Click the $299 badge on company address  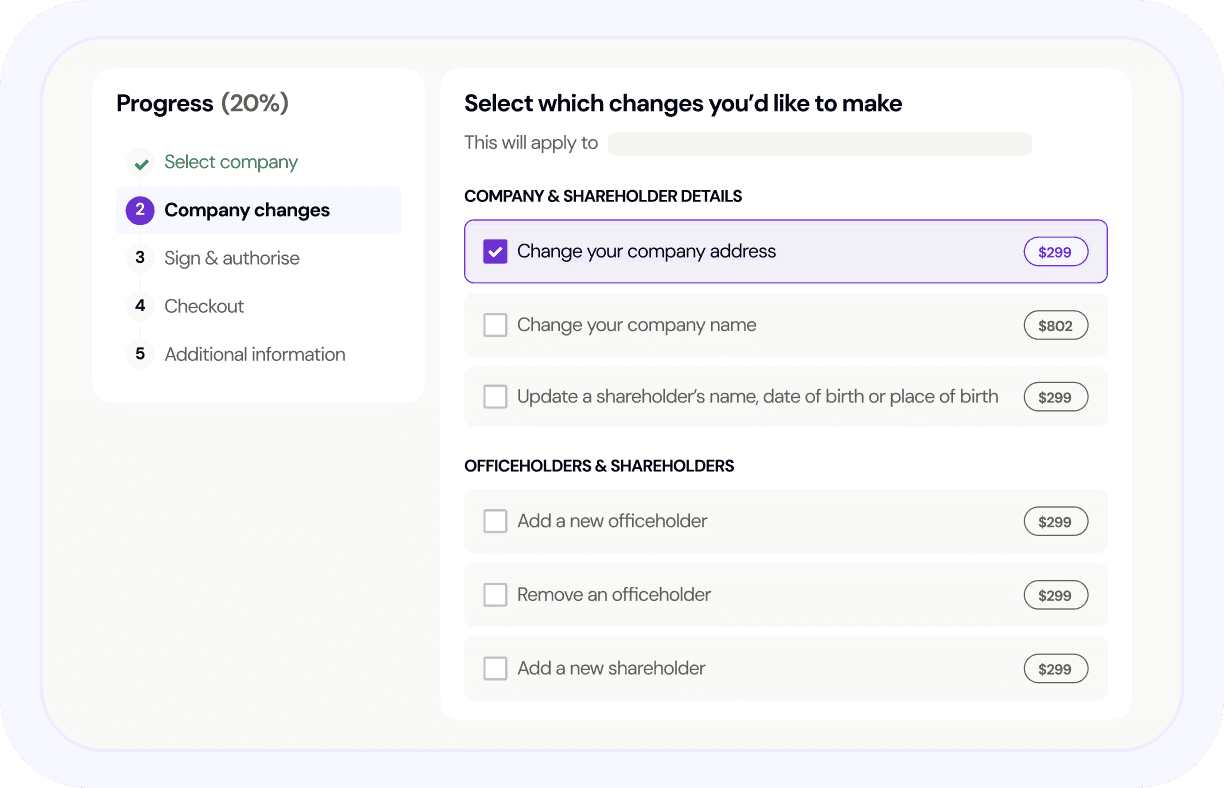click(1055, 252)
